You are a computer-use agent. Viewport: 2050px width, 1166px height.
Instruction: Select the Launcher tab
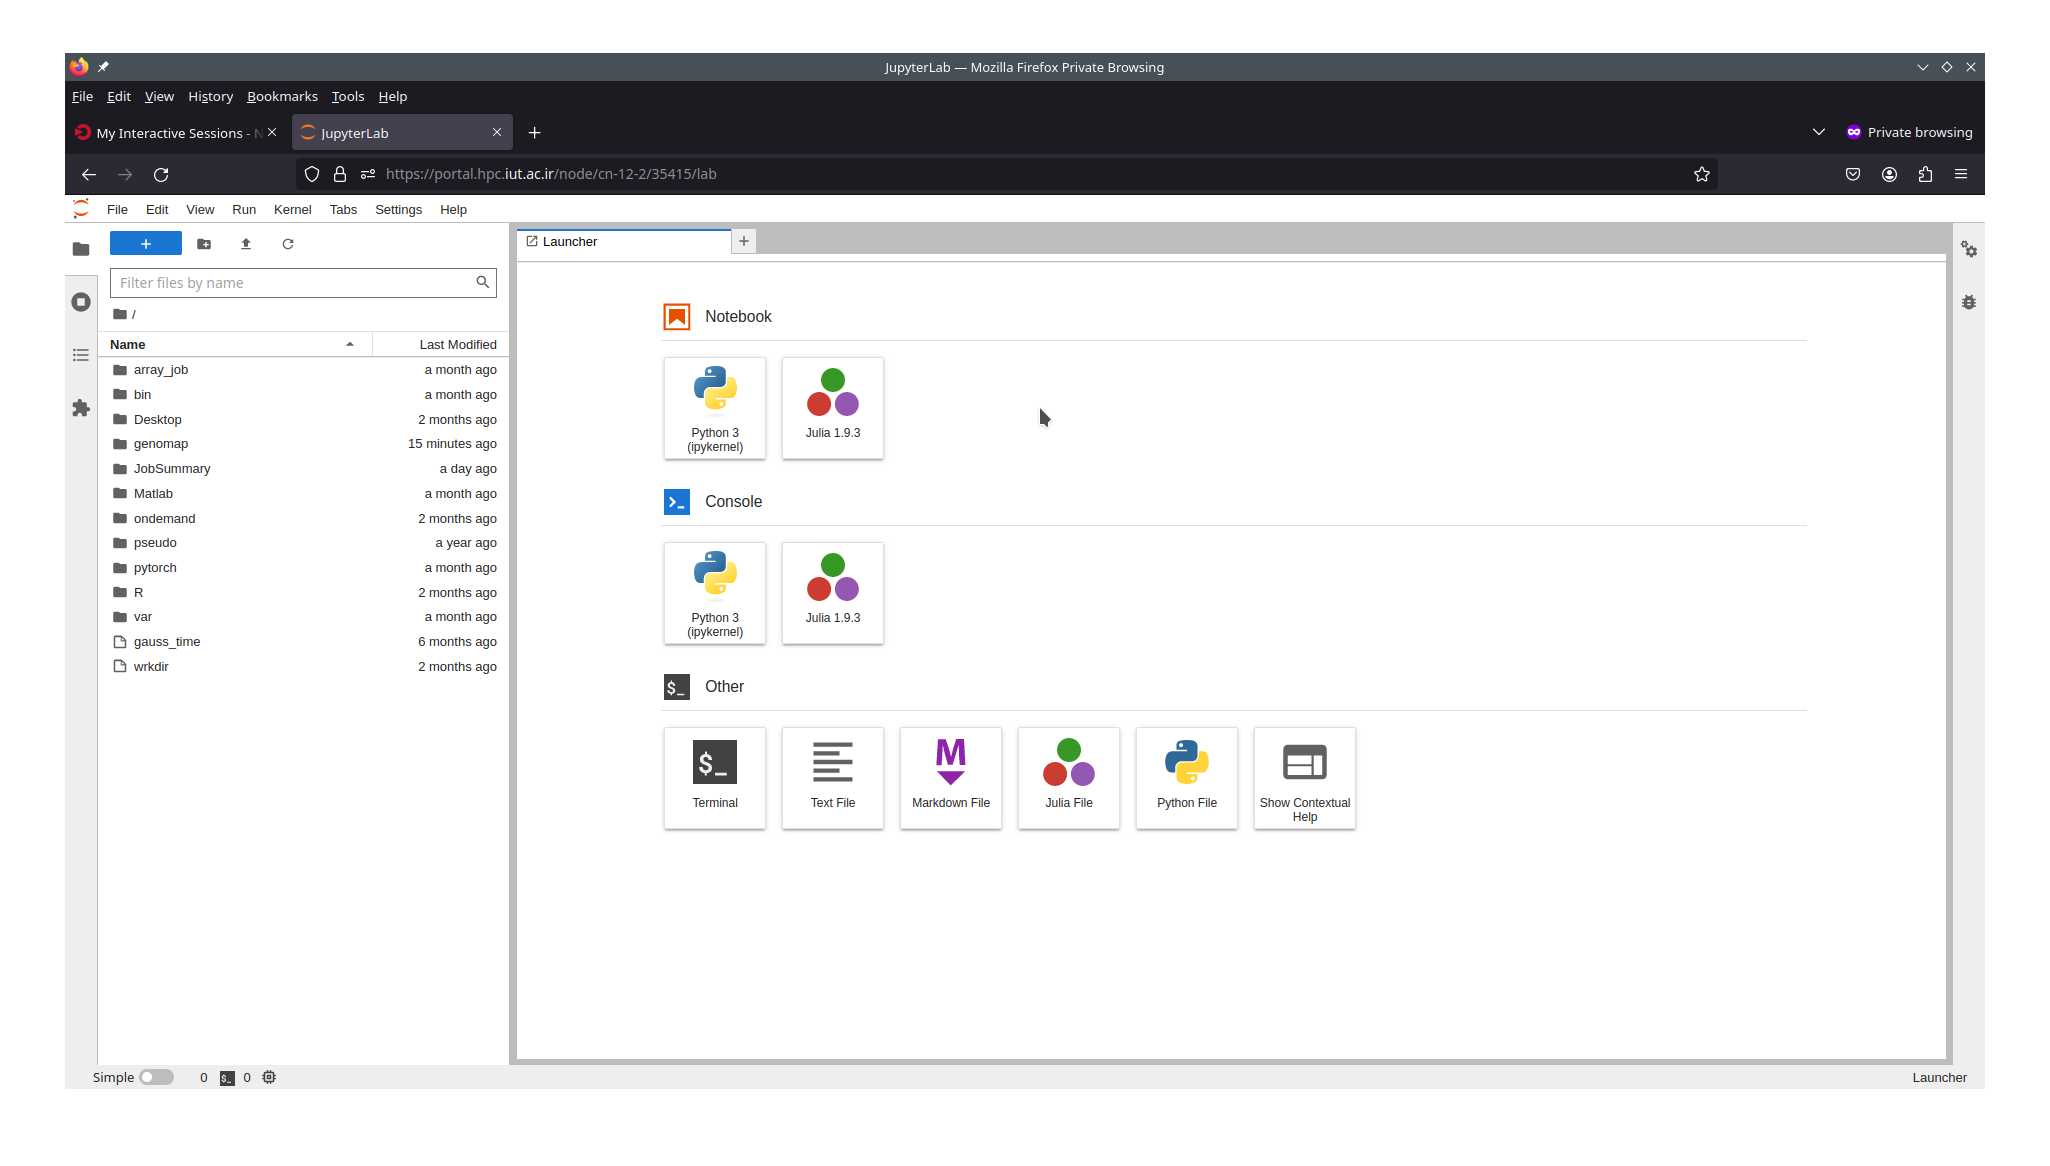click(624, 242)
